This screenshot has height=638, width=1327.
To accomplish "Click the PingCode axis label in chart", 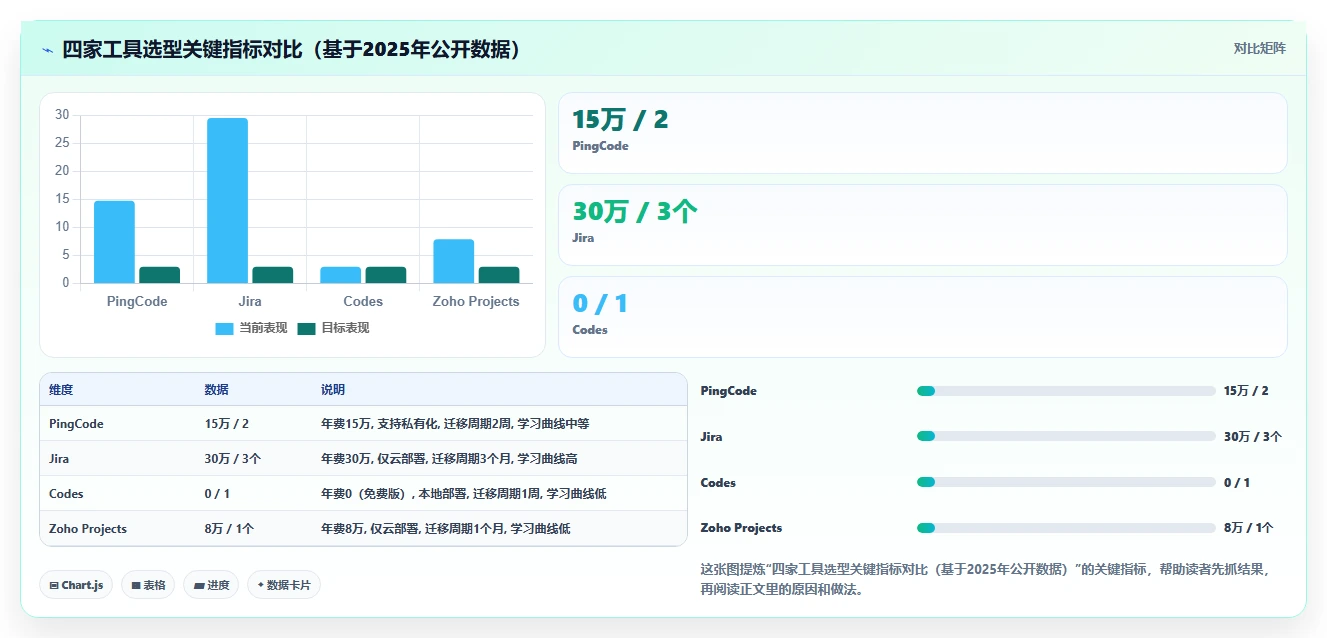I will click(x=137, y=301).
